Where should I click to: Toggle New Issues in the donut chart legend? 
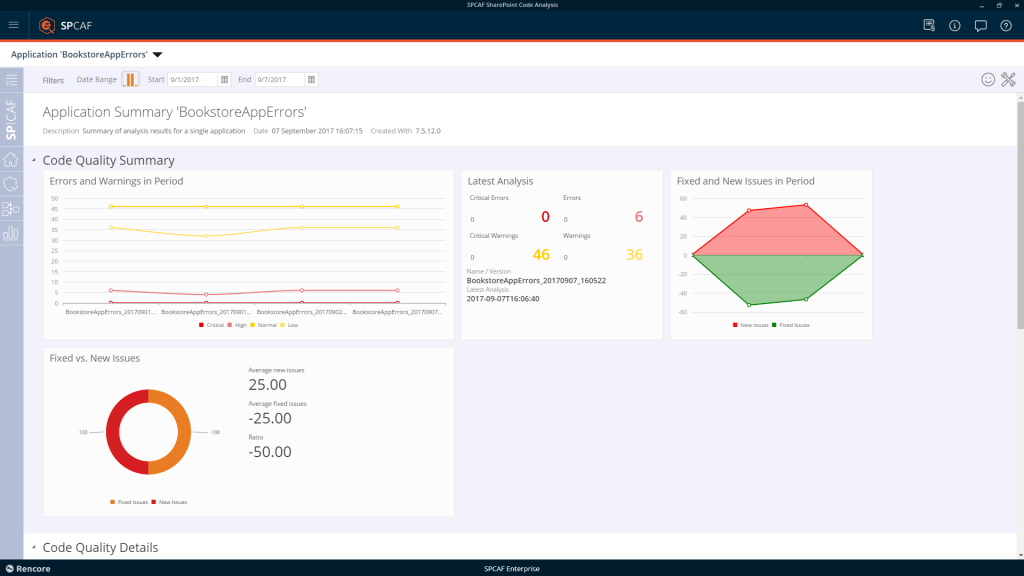pyautogui.click(x=169, y=502)
